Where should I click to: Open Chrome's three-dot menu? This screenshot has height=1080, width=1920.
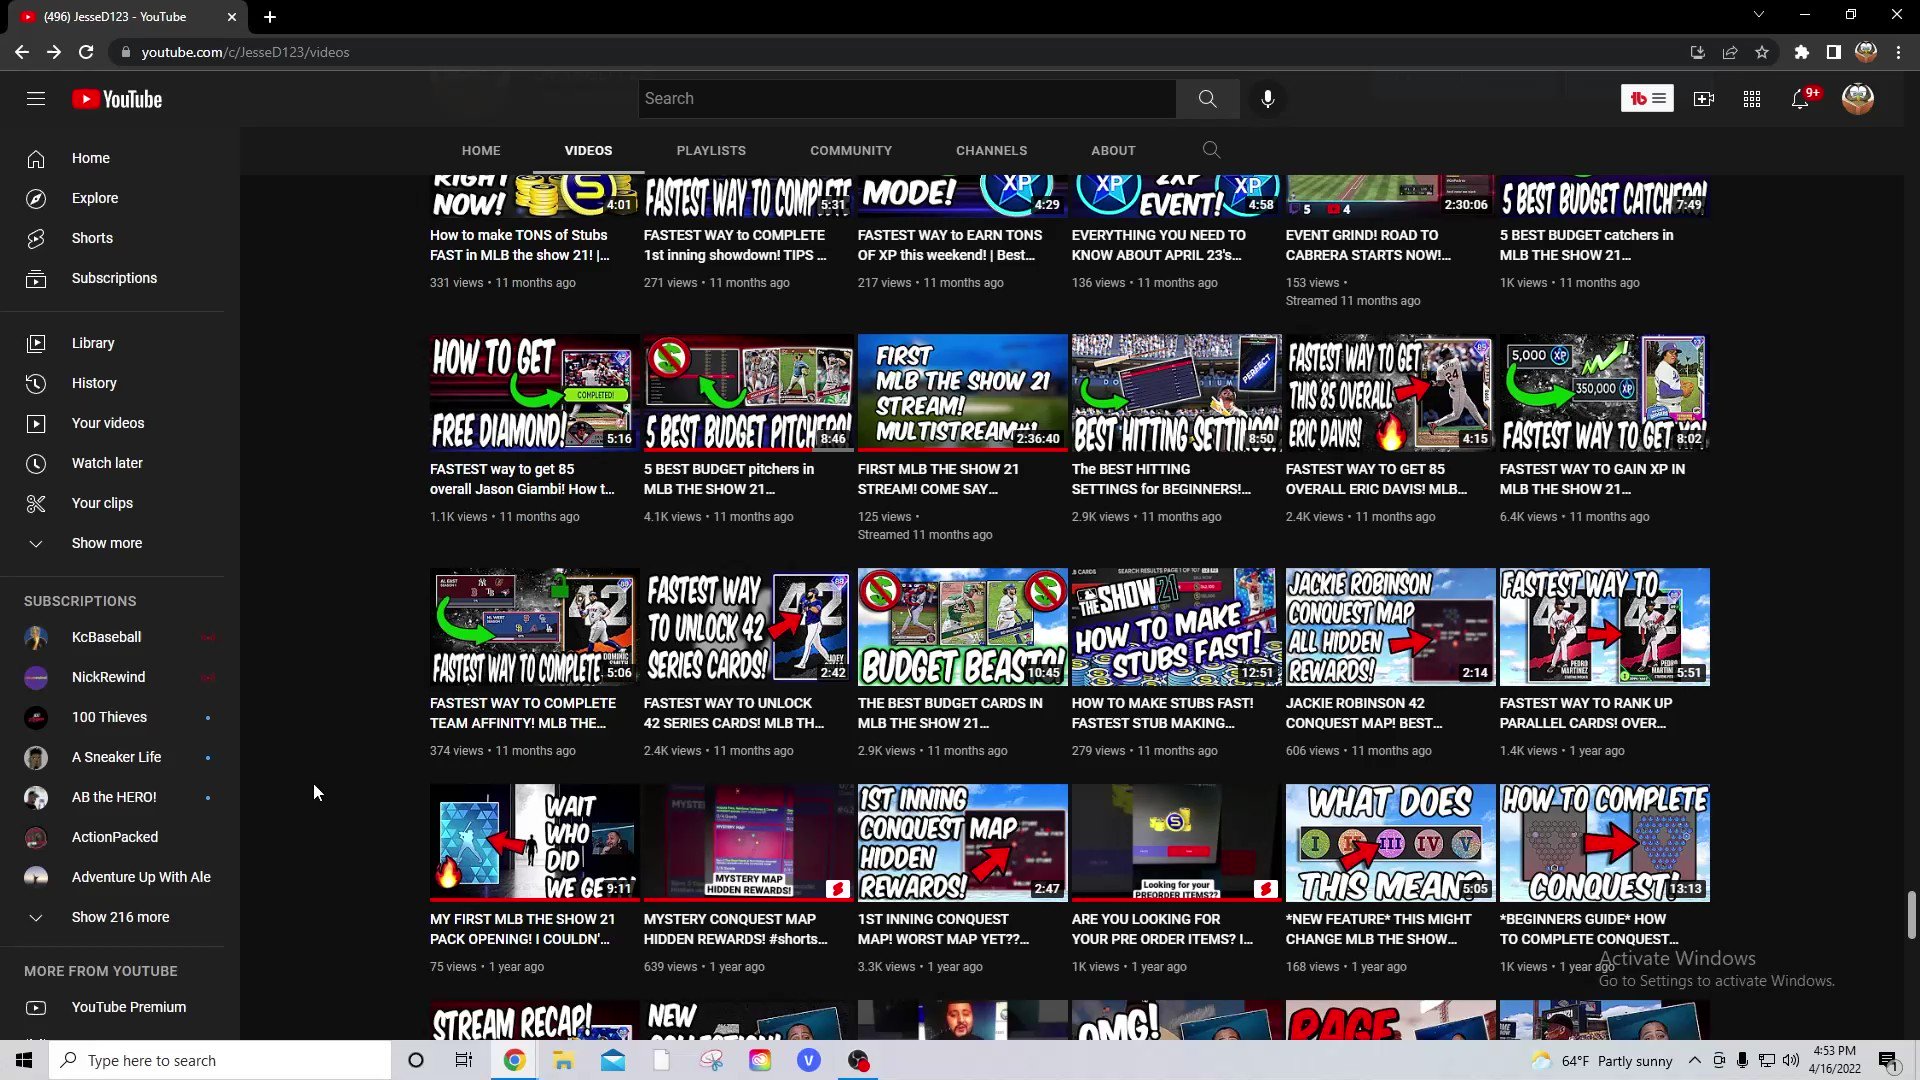click(x=1898, y=52)
